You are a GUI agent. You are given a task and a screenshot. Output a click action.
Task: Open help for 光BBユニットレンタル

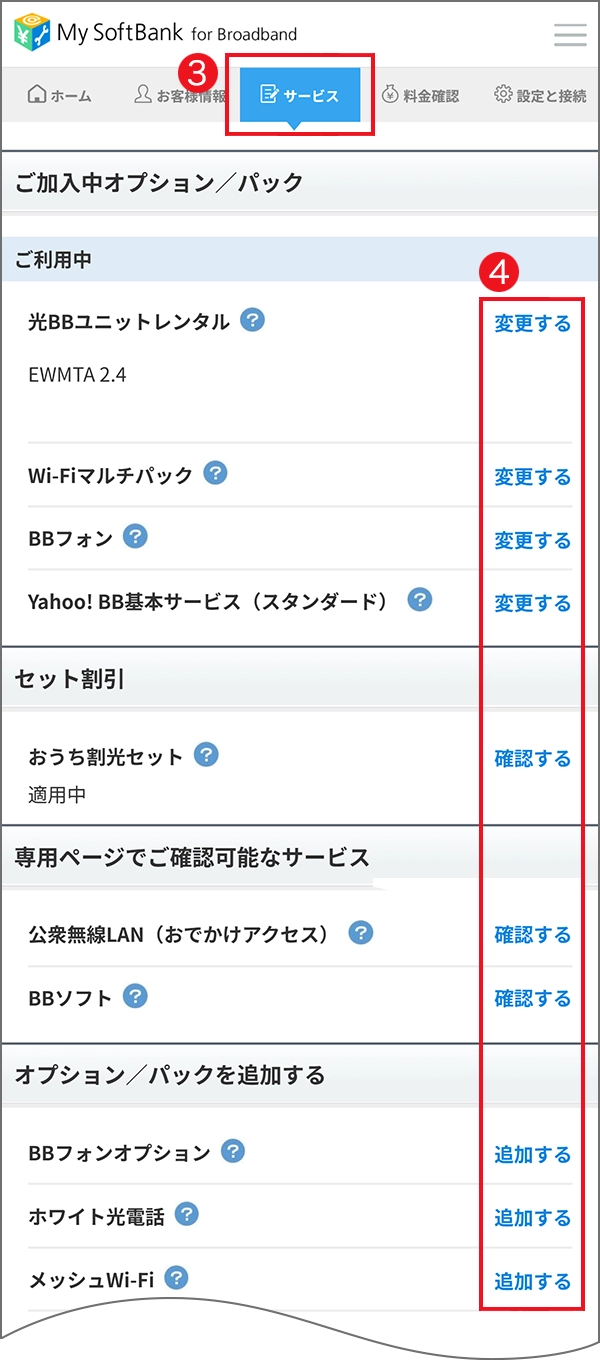(x=253, y=321)
